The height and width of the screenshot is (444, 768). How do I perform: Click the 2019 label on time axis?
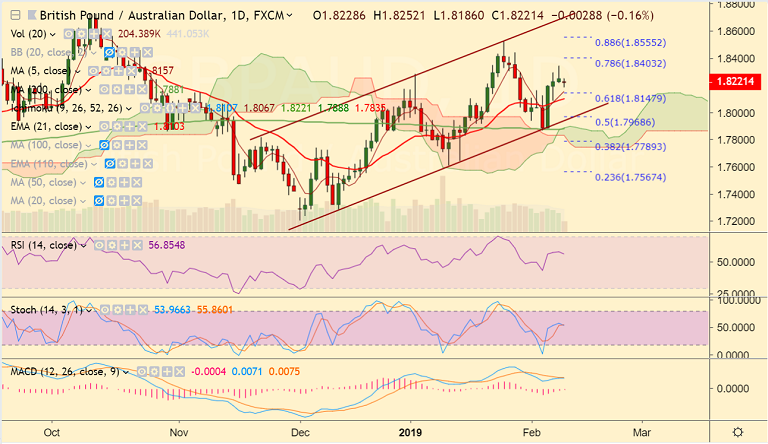tap(410, 432)
